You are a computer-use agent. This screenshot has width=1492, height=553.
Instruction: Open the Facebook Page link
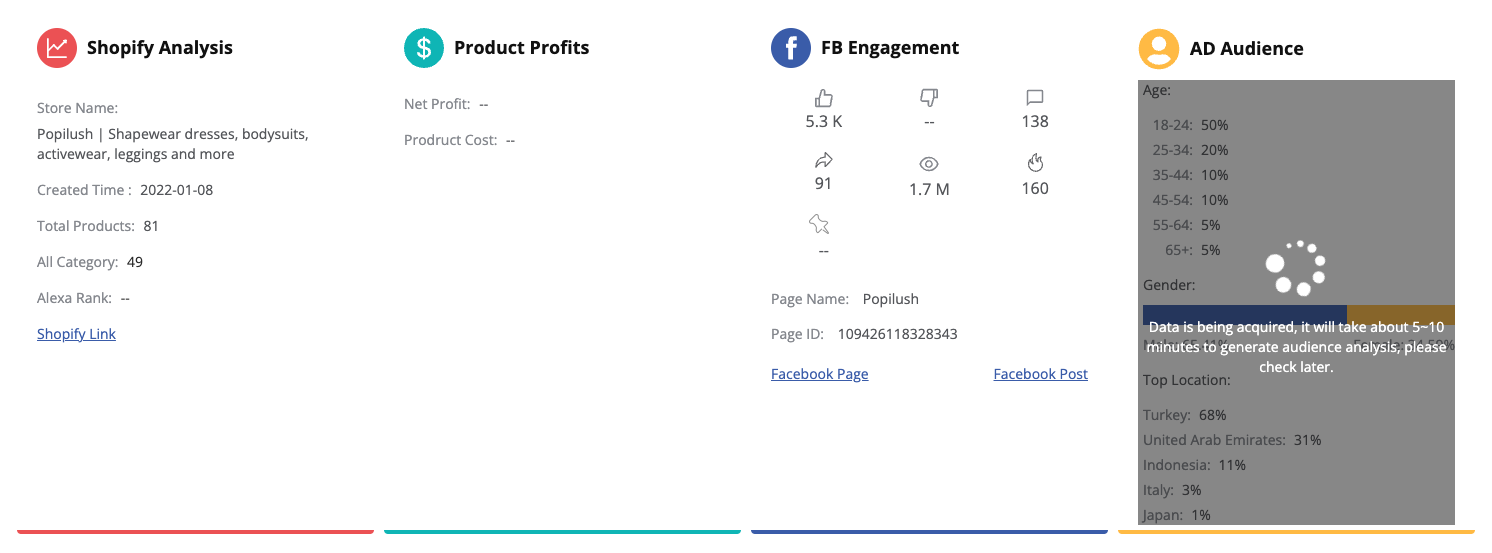[819, 374]
